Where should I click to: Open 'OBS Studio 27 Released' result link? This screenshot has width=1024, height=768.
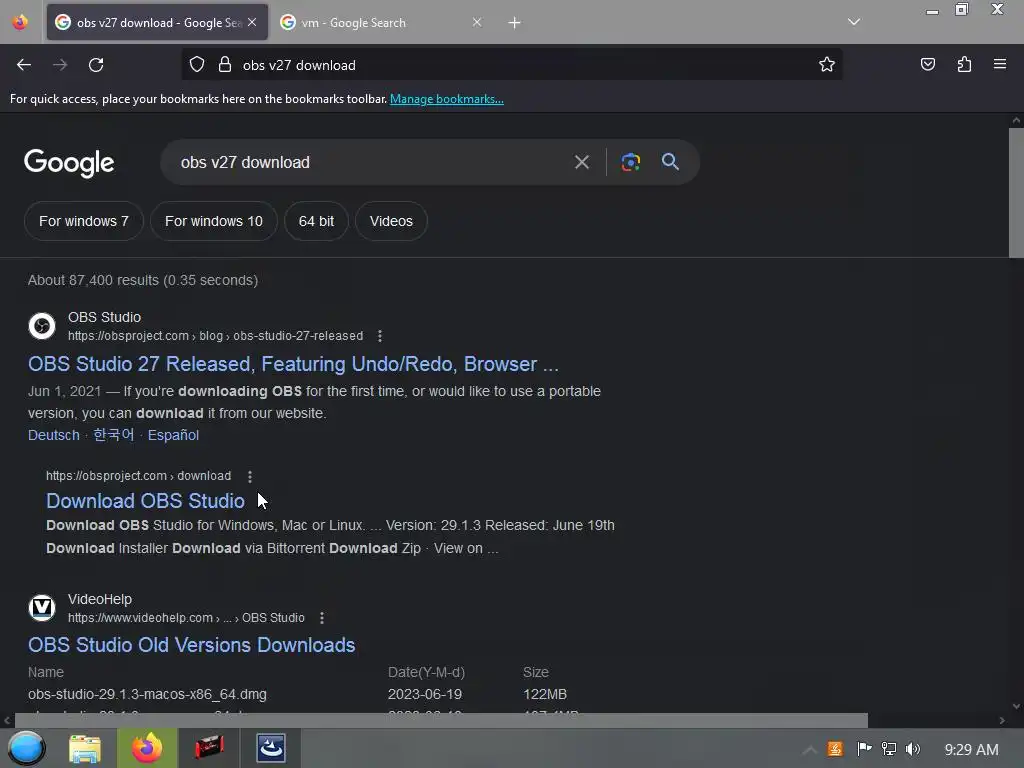tap(293, 364)
